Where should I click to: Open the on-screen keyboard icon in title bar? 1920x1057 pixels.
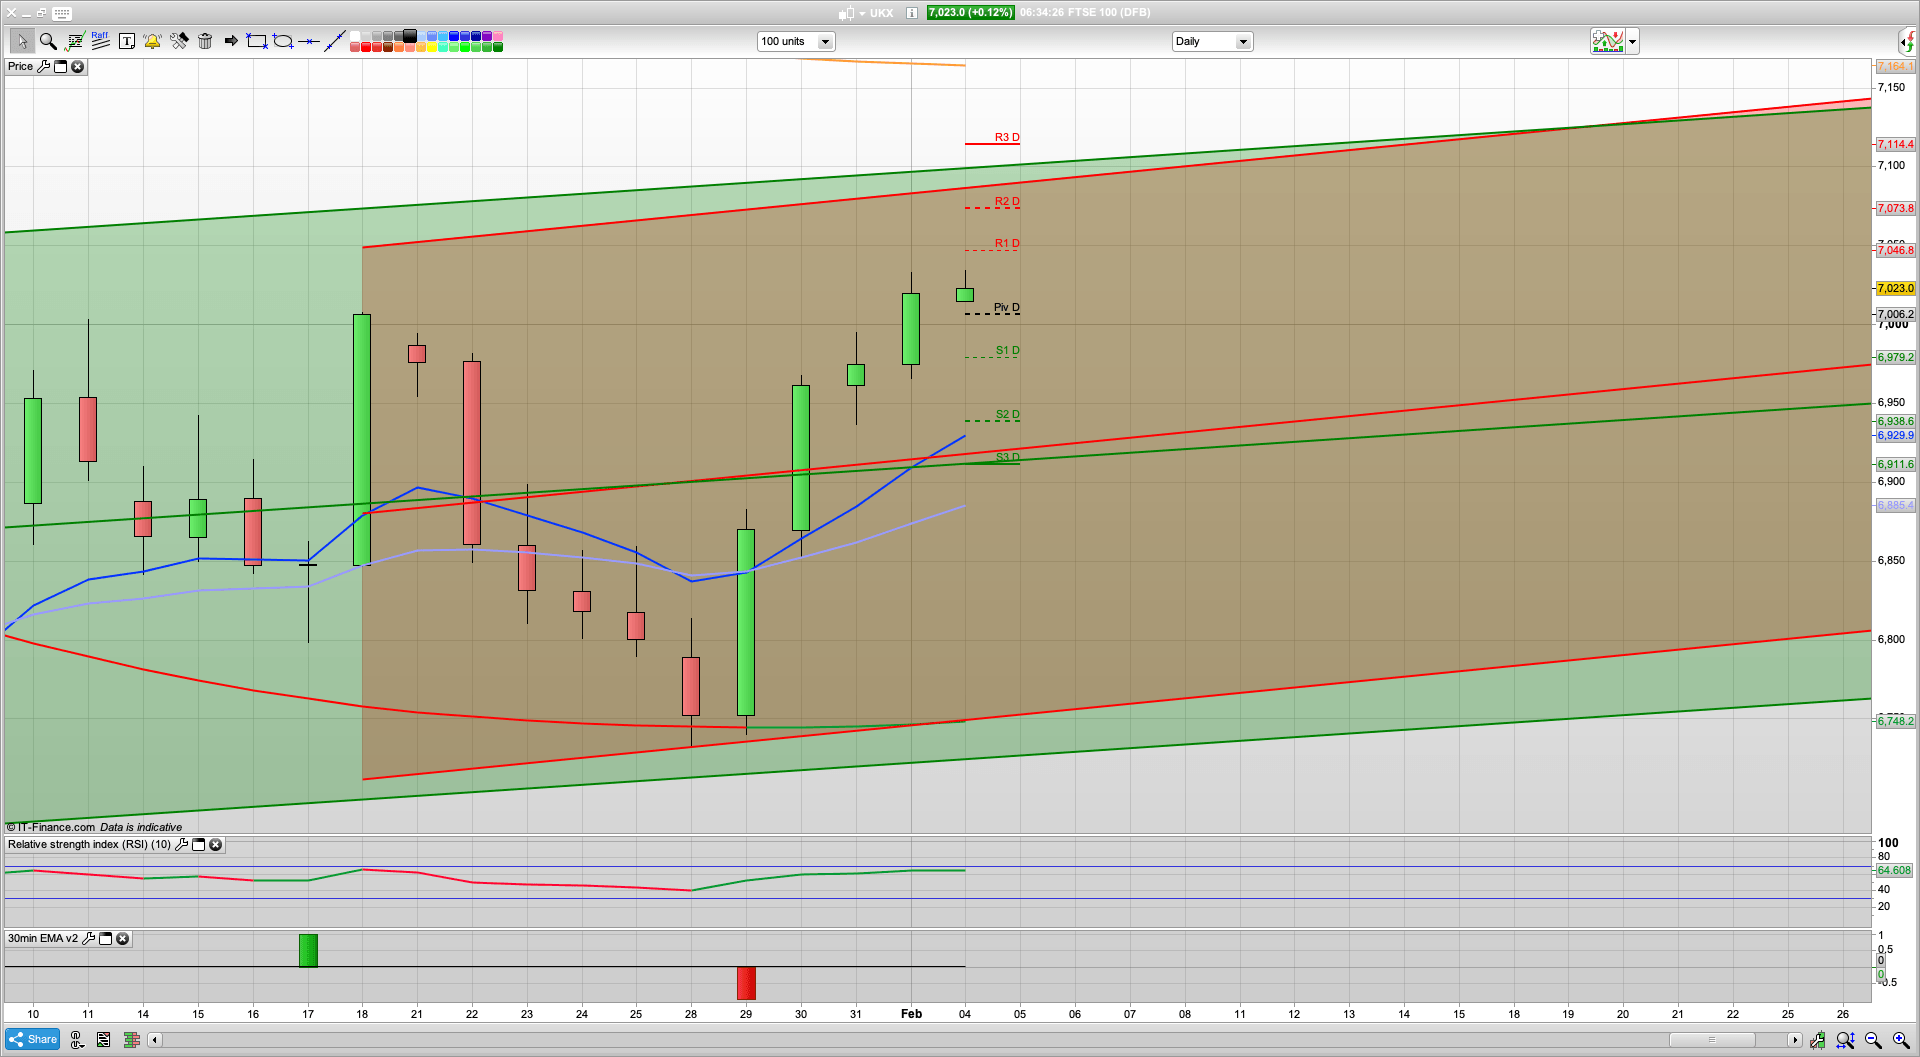[61, 13]
